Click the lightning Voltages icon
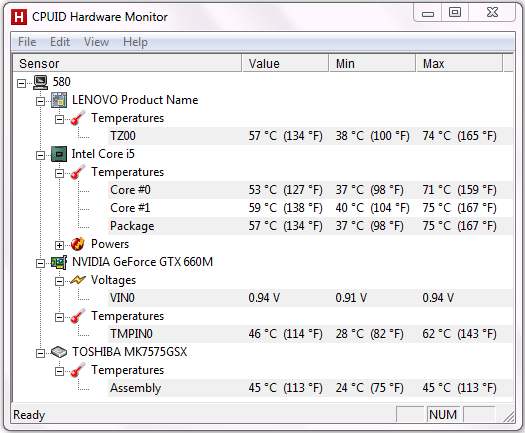525x433 pixels. coord(78,280)
